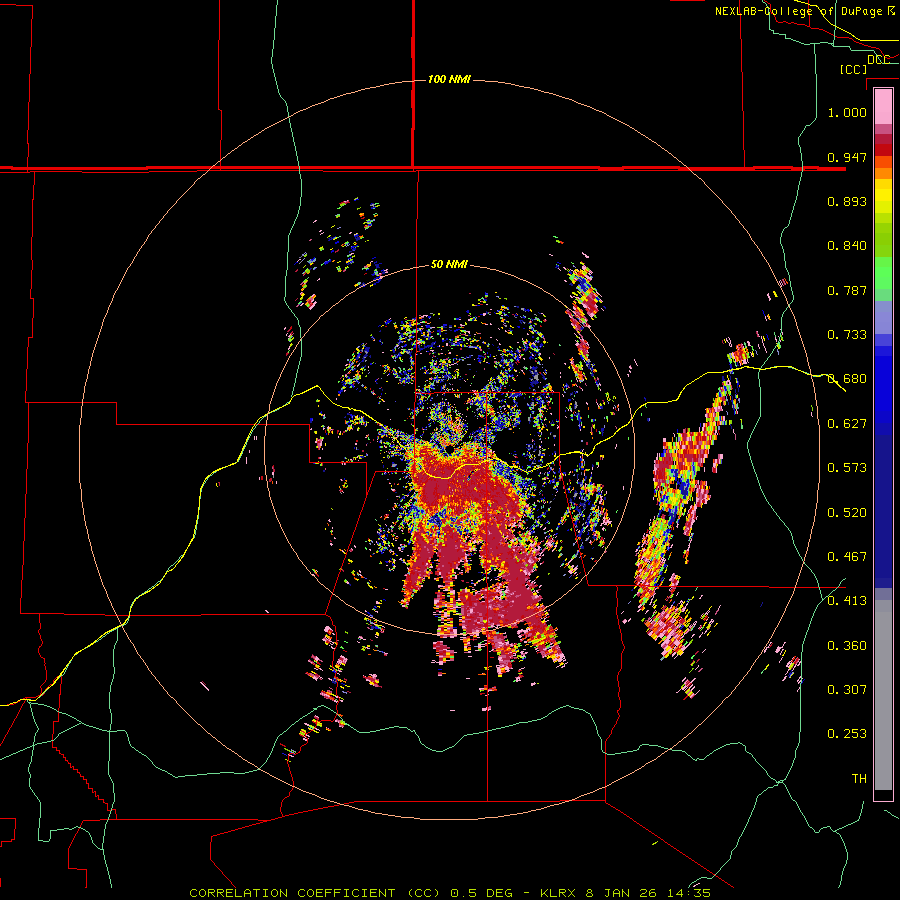Click the 0.307 legend value
900x900 pixels.
click(x=847, y=689)
